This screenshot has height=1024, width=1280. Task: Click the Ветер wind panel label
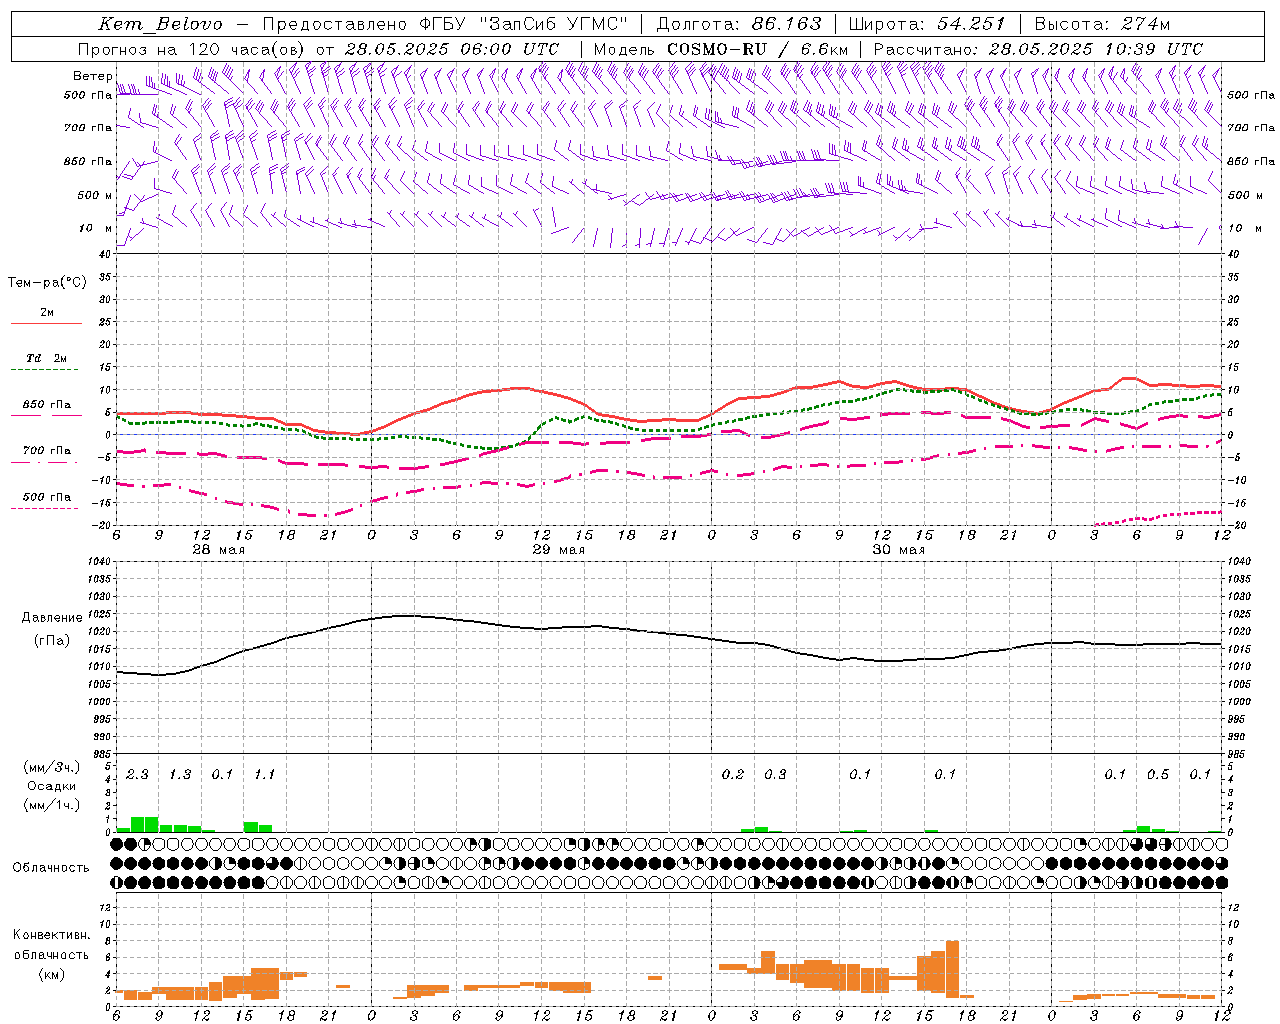92,76
